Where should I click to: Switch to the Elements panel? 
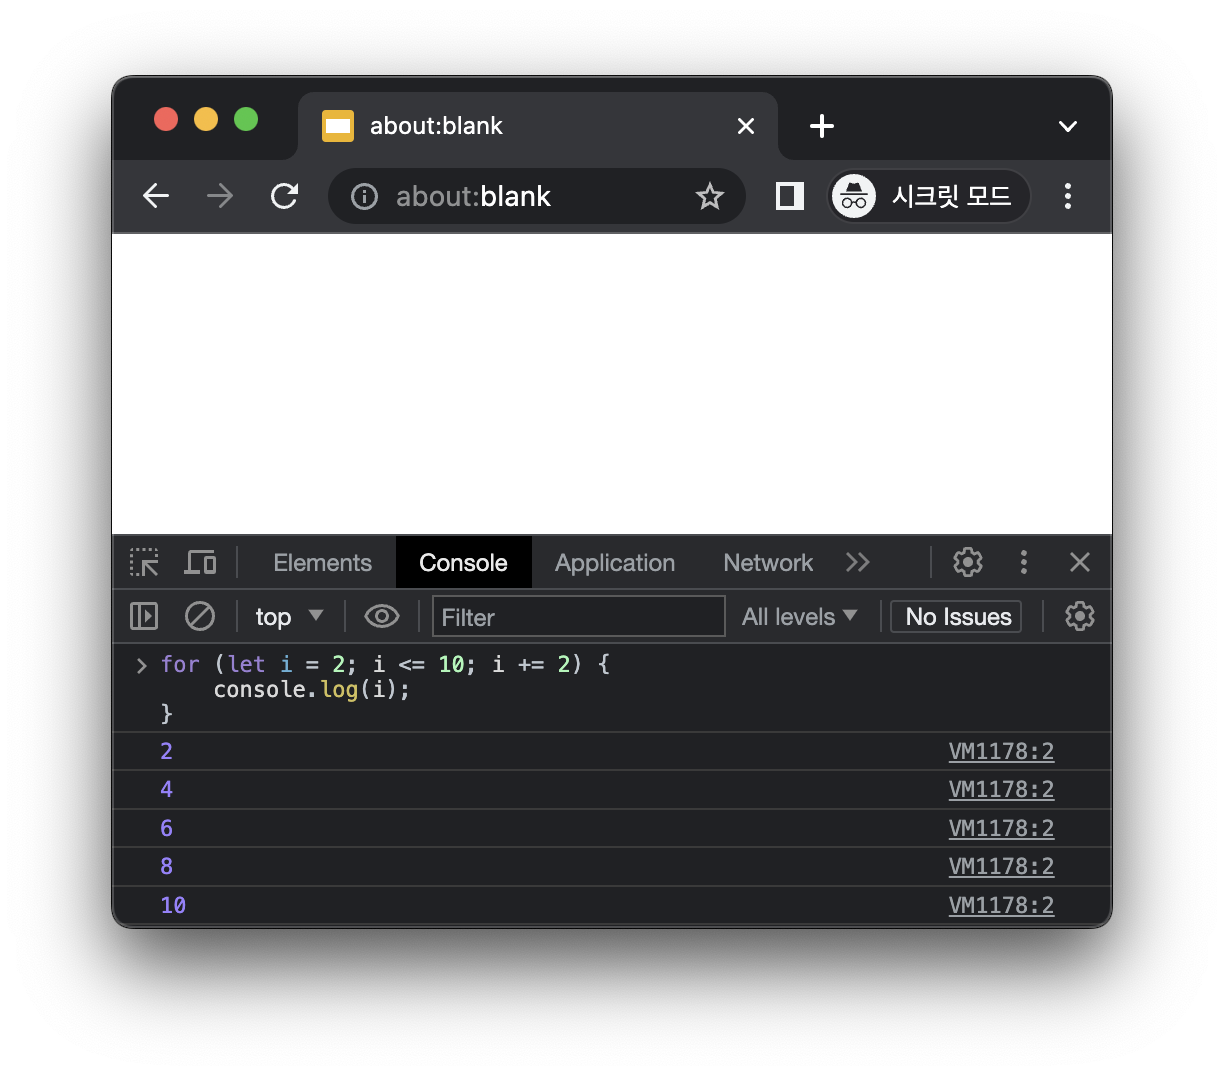(x=322, y=563)
